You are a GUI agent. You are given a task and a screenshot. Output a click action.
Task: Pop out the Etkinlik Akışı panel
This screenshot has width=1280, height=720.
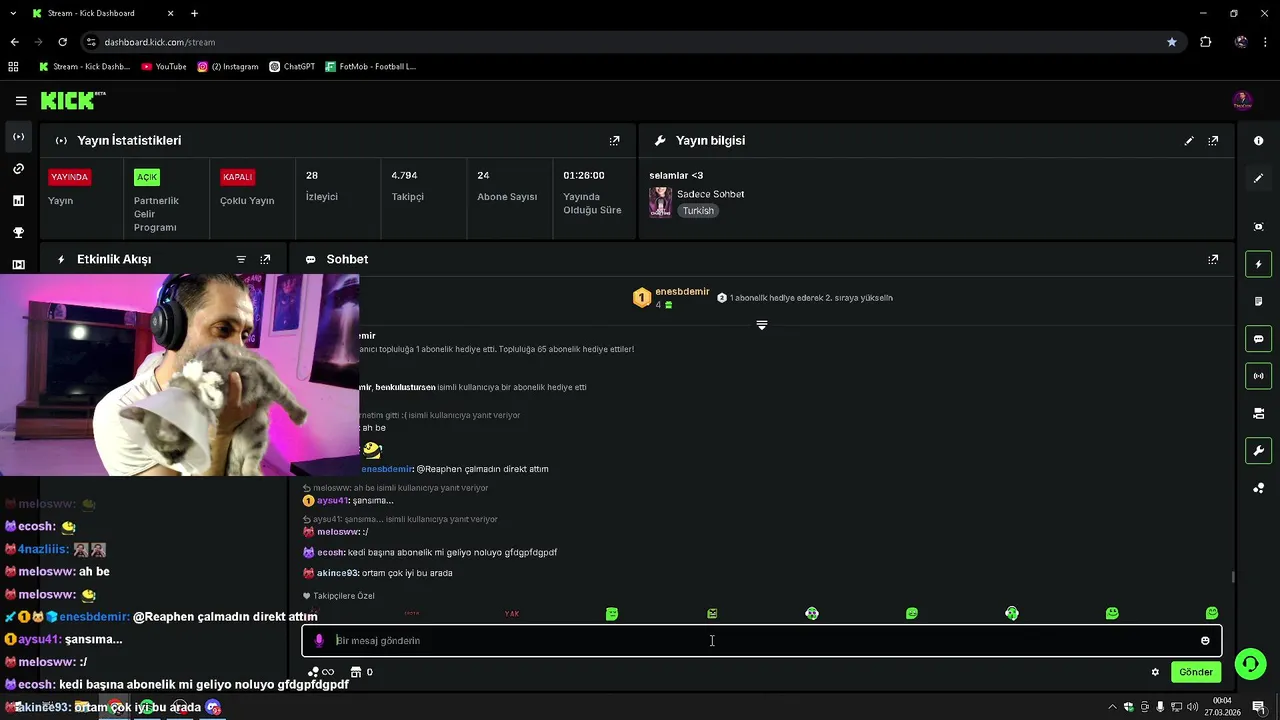point(265,259)
